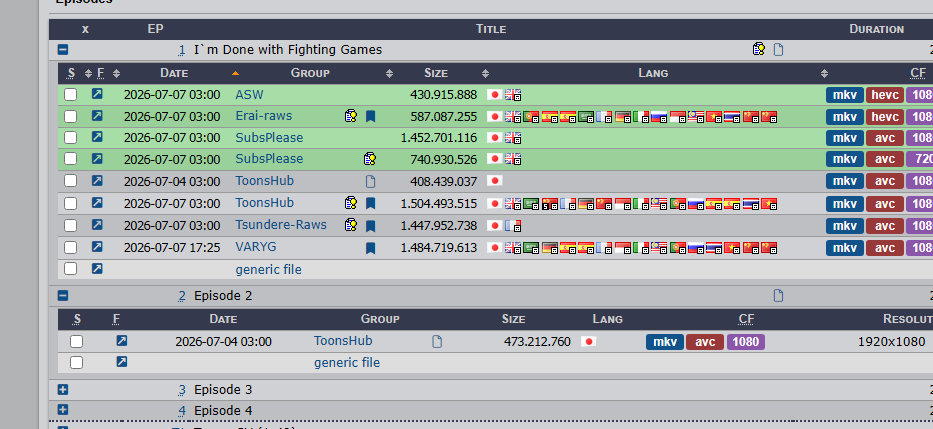Tick the checkbox for the ASW file
Viewport: 933px width, 429px height.
pos(70,95)
